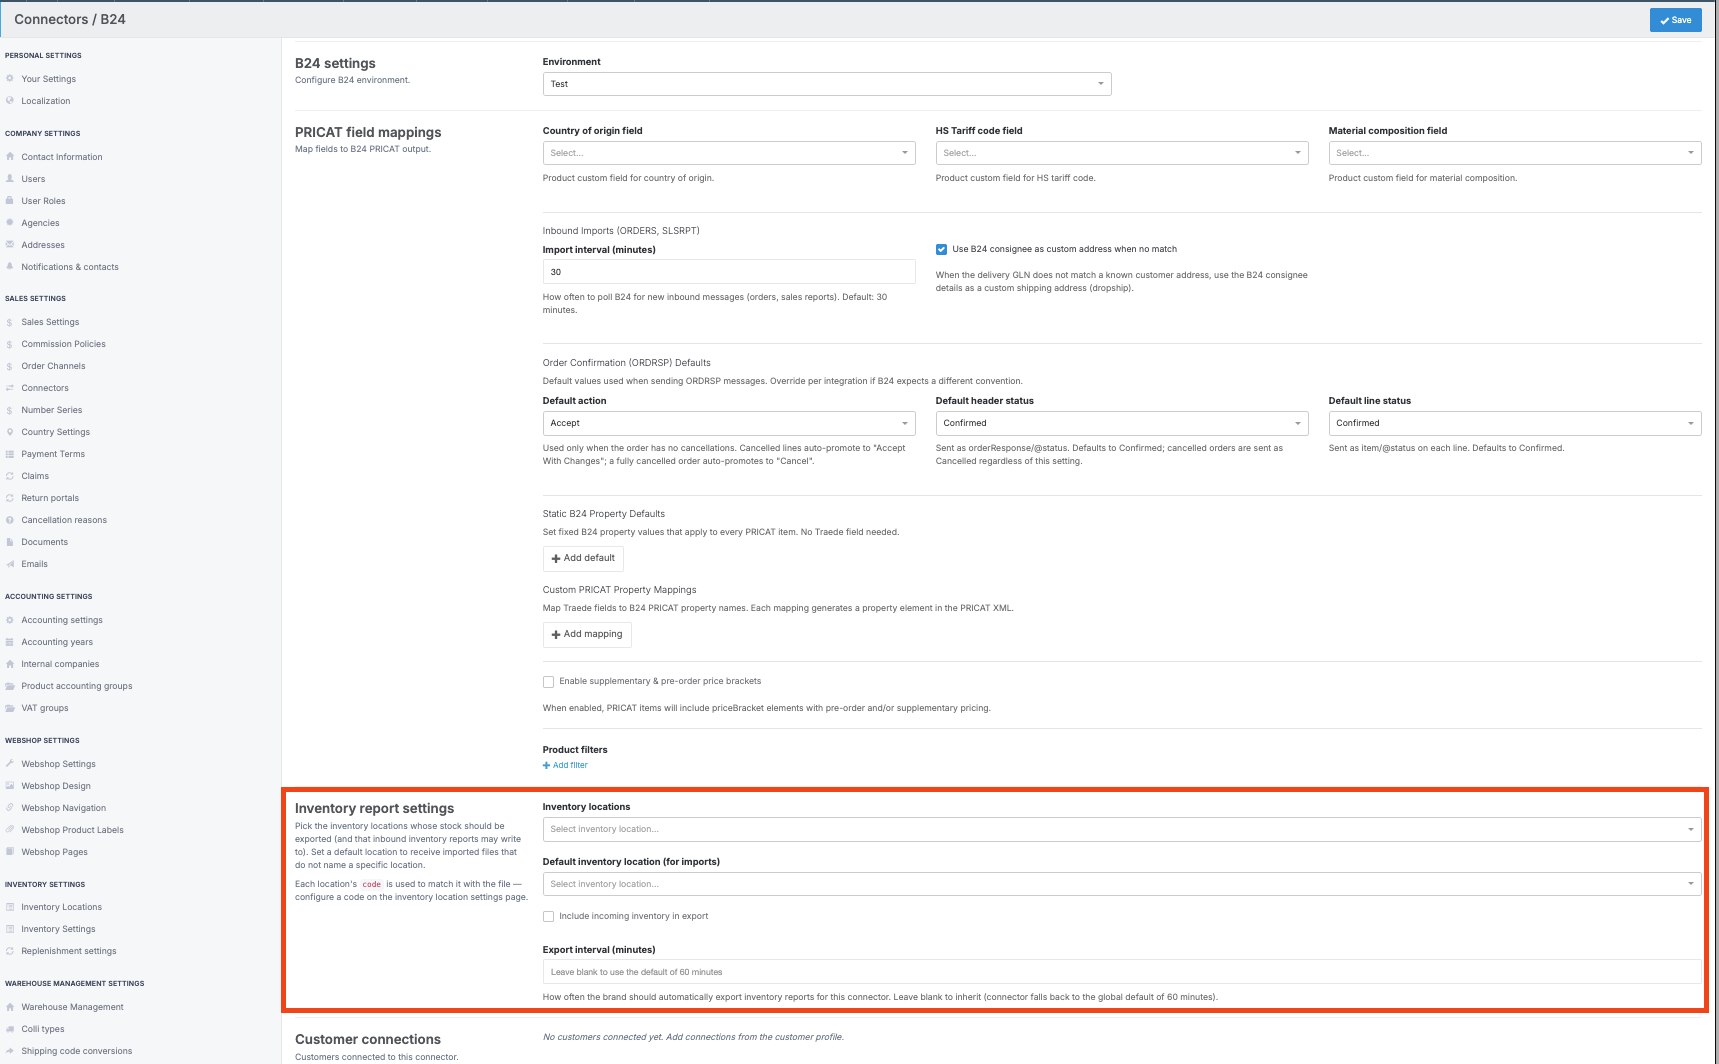This screenshot has width=1719, height=1064.
Task: Click the list icon beside Payment Terms
Action: pos(10,454)
